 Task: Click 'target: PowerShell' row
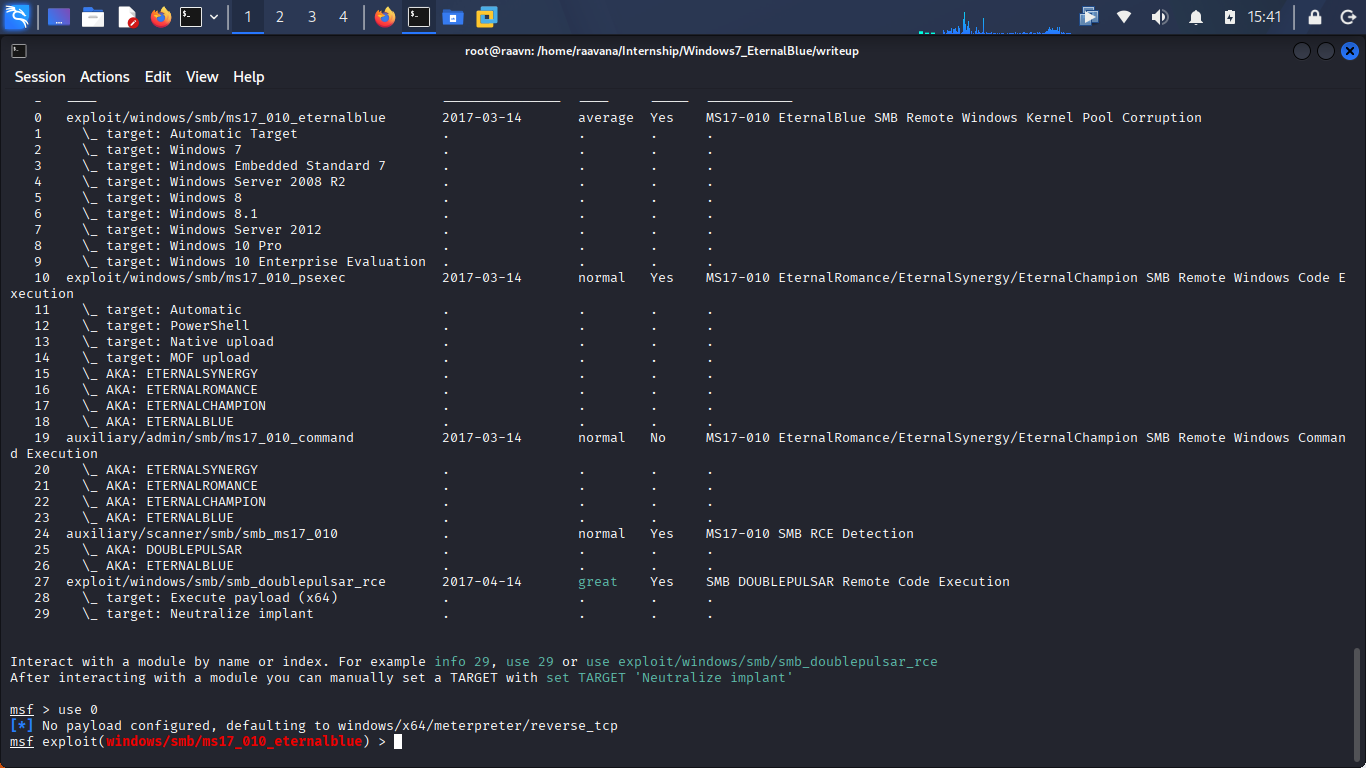[166, 326]
